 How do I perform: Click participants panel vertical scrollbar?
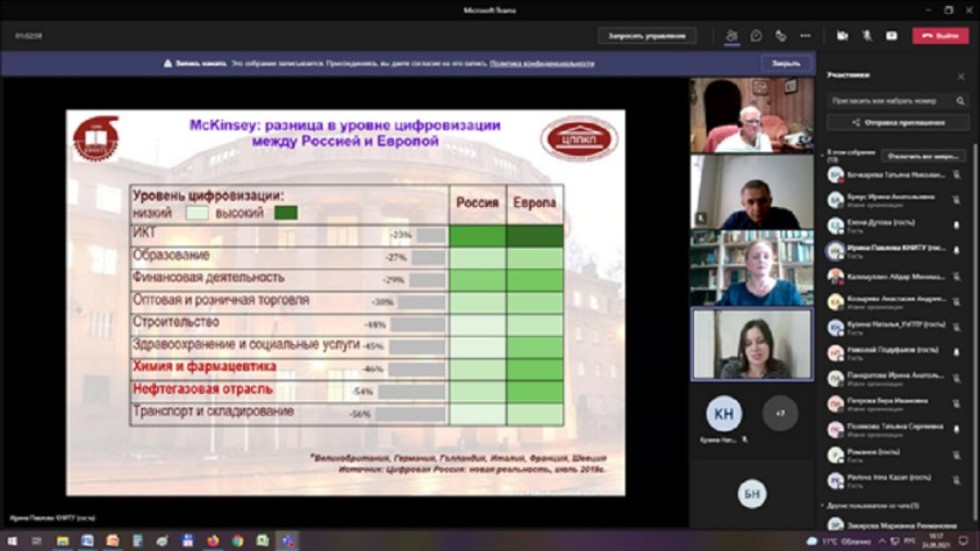point(976,331)
